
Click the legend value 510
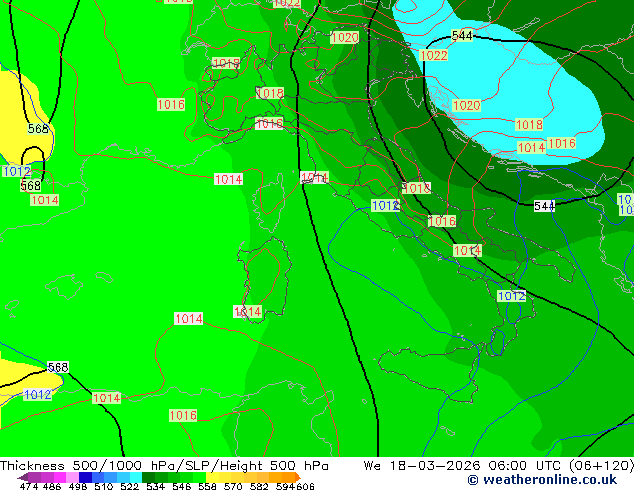[104, 486]
